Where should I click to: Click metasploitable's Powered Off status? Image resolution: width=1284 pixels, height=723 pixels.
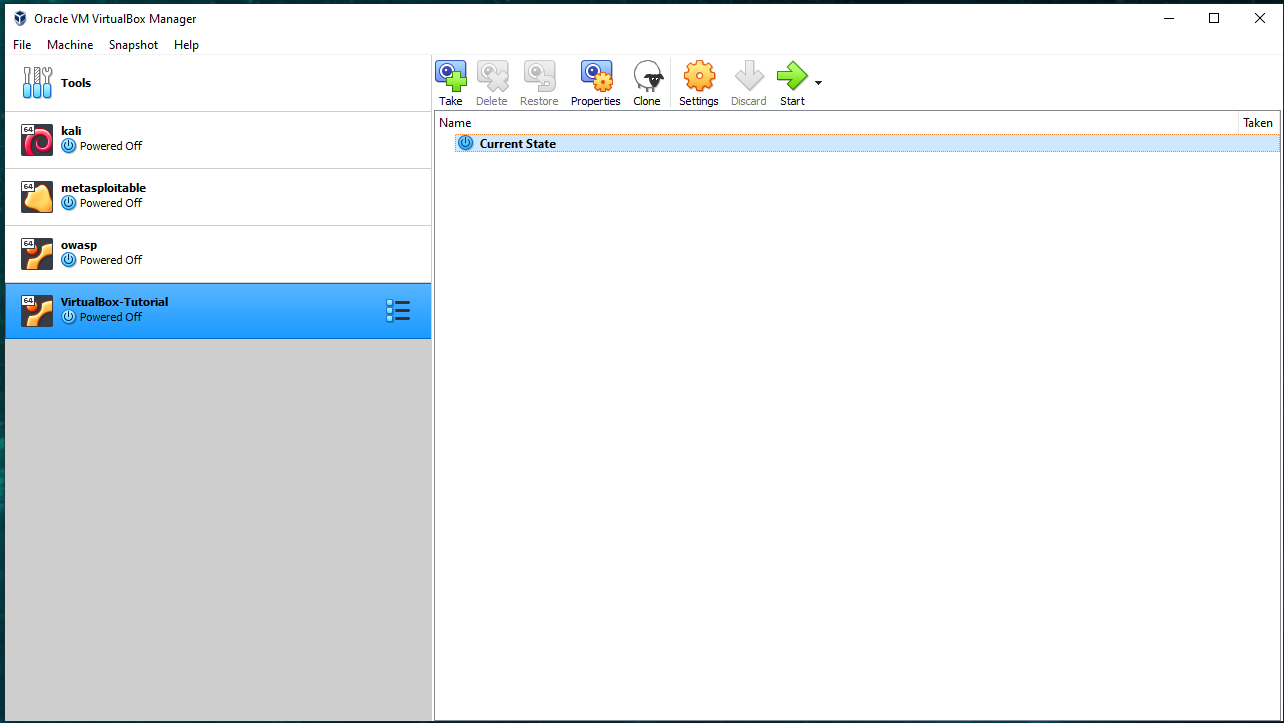111,203
